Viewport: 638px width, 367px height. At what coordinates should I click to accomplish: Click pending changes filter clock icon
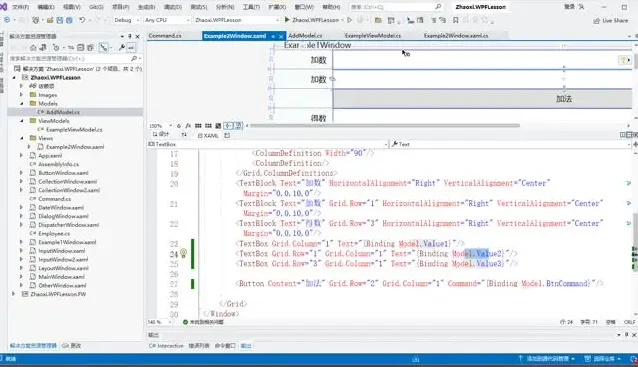[57, 48]
